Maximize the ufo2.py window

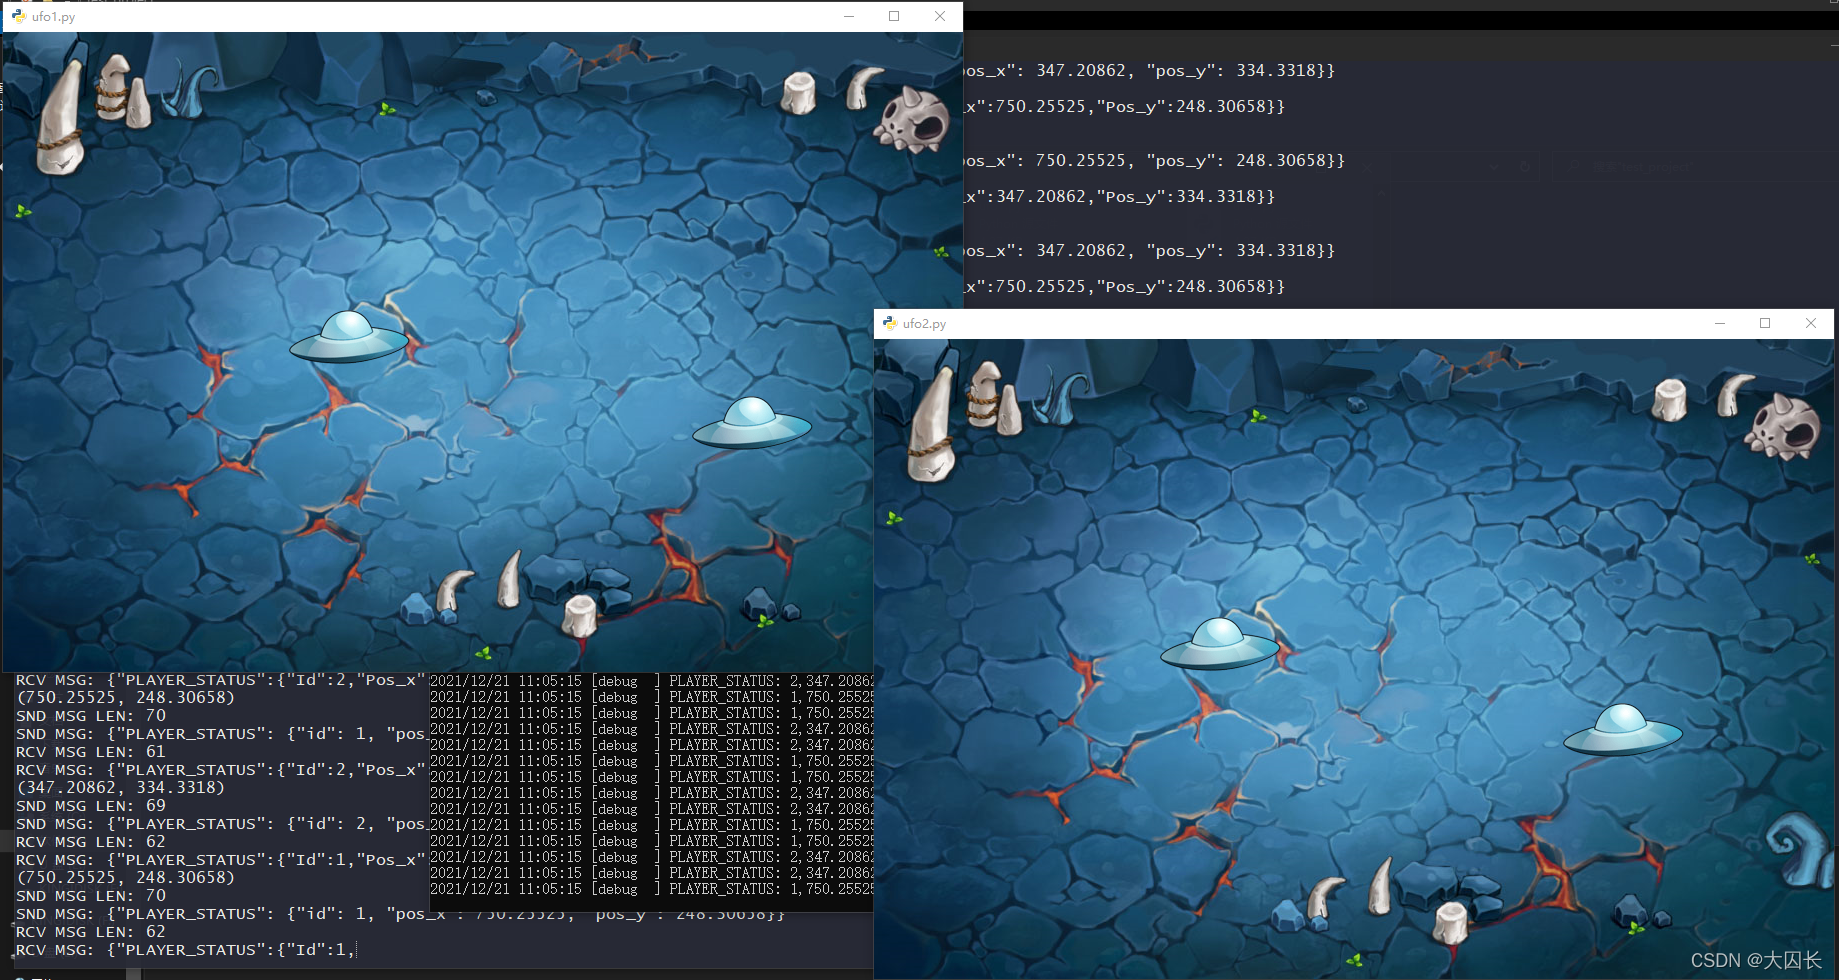coord(1765,323)
